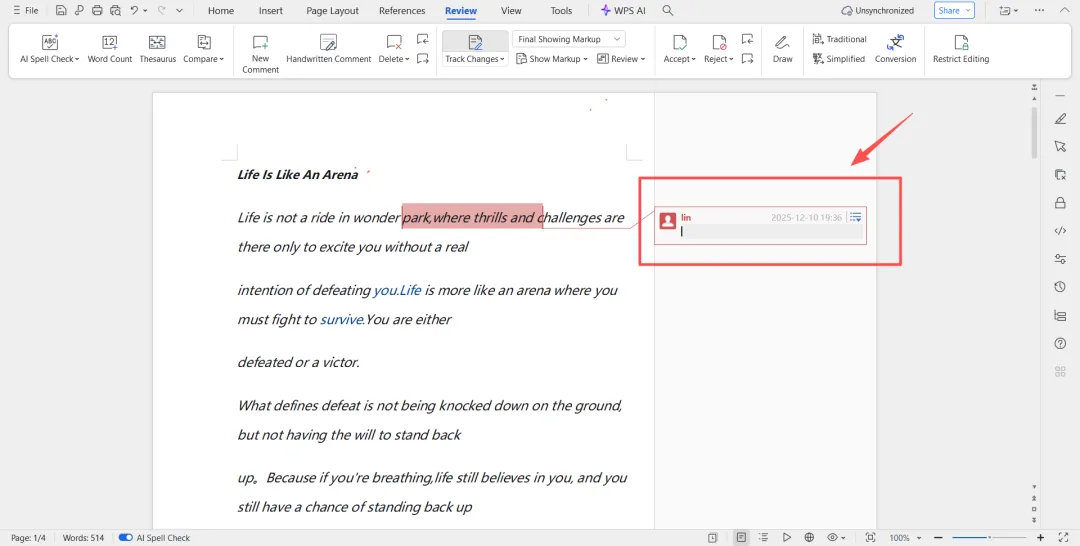Undo the last action
The height and width of the screenshot is (546, 1080).
coord(134,10)
